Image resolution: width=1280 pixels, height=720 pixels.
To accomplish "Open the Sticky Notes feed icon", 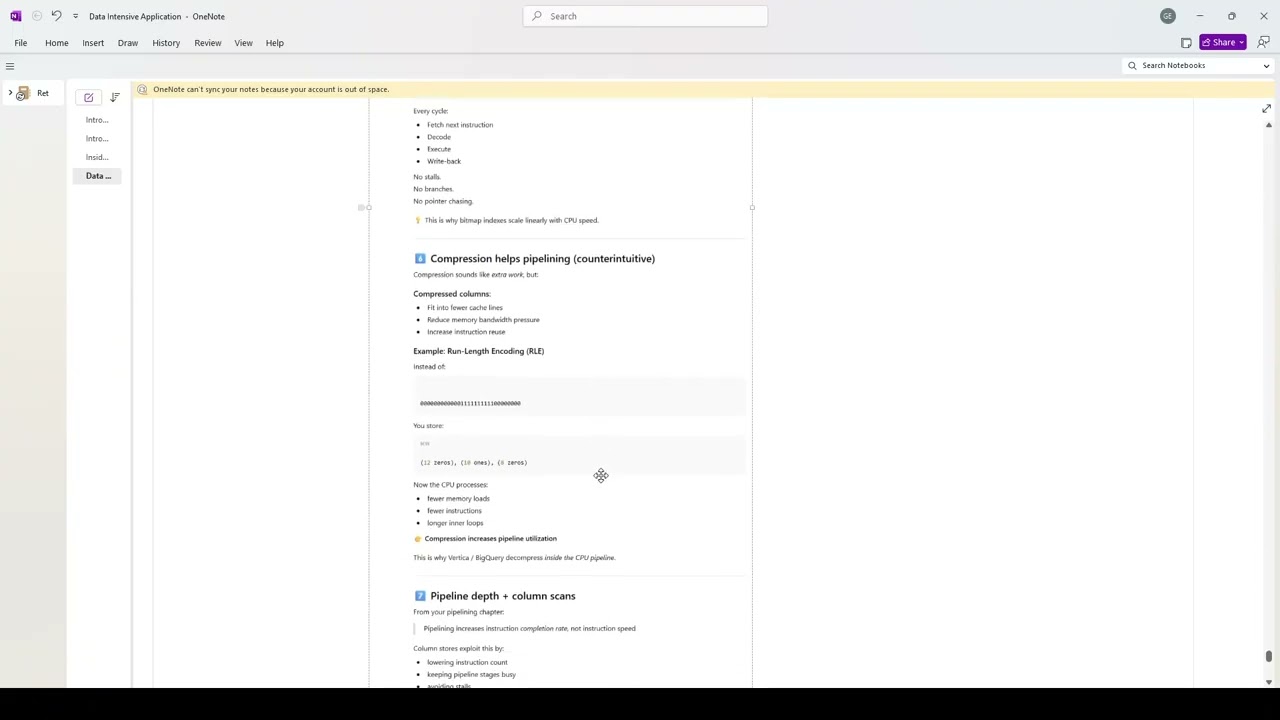I will click(1186, 43).
